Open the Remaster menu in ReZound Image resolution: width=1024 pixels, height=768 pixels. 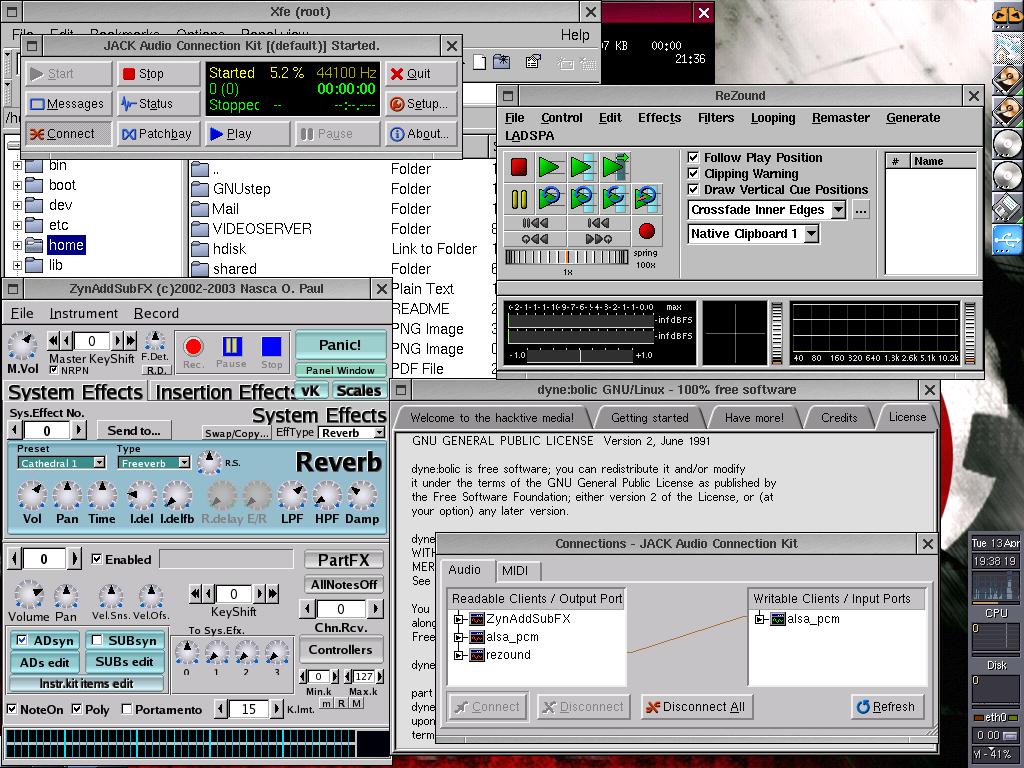click(x=840, y=118)
